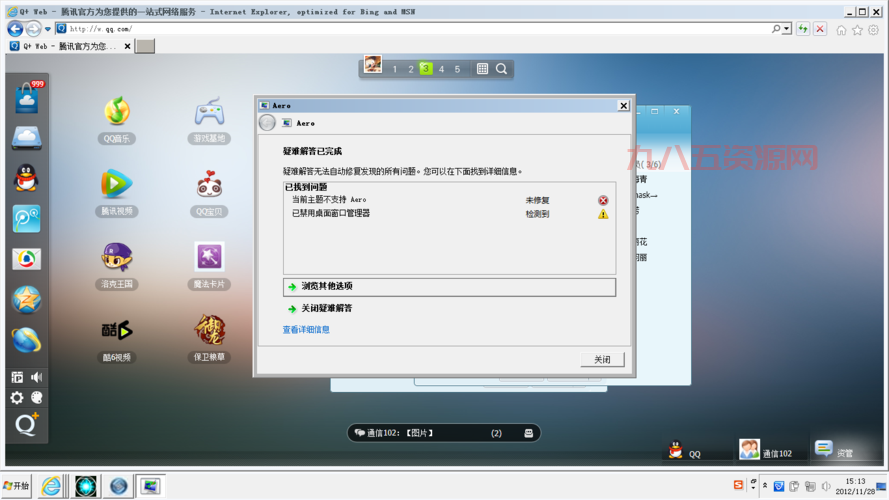Open IE favorites star icon
The height and width of the screenshot is (500, 889).
click(857, 30)
